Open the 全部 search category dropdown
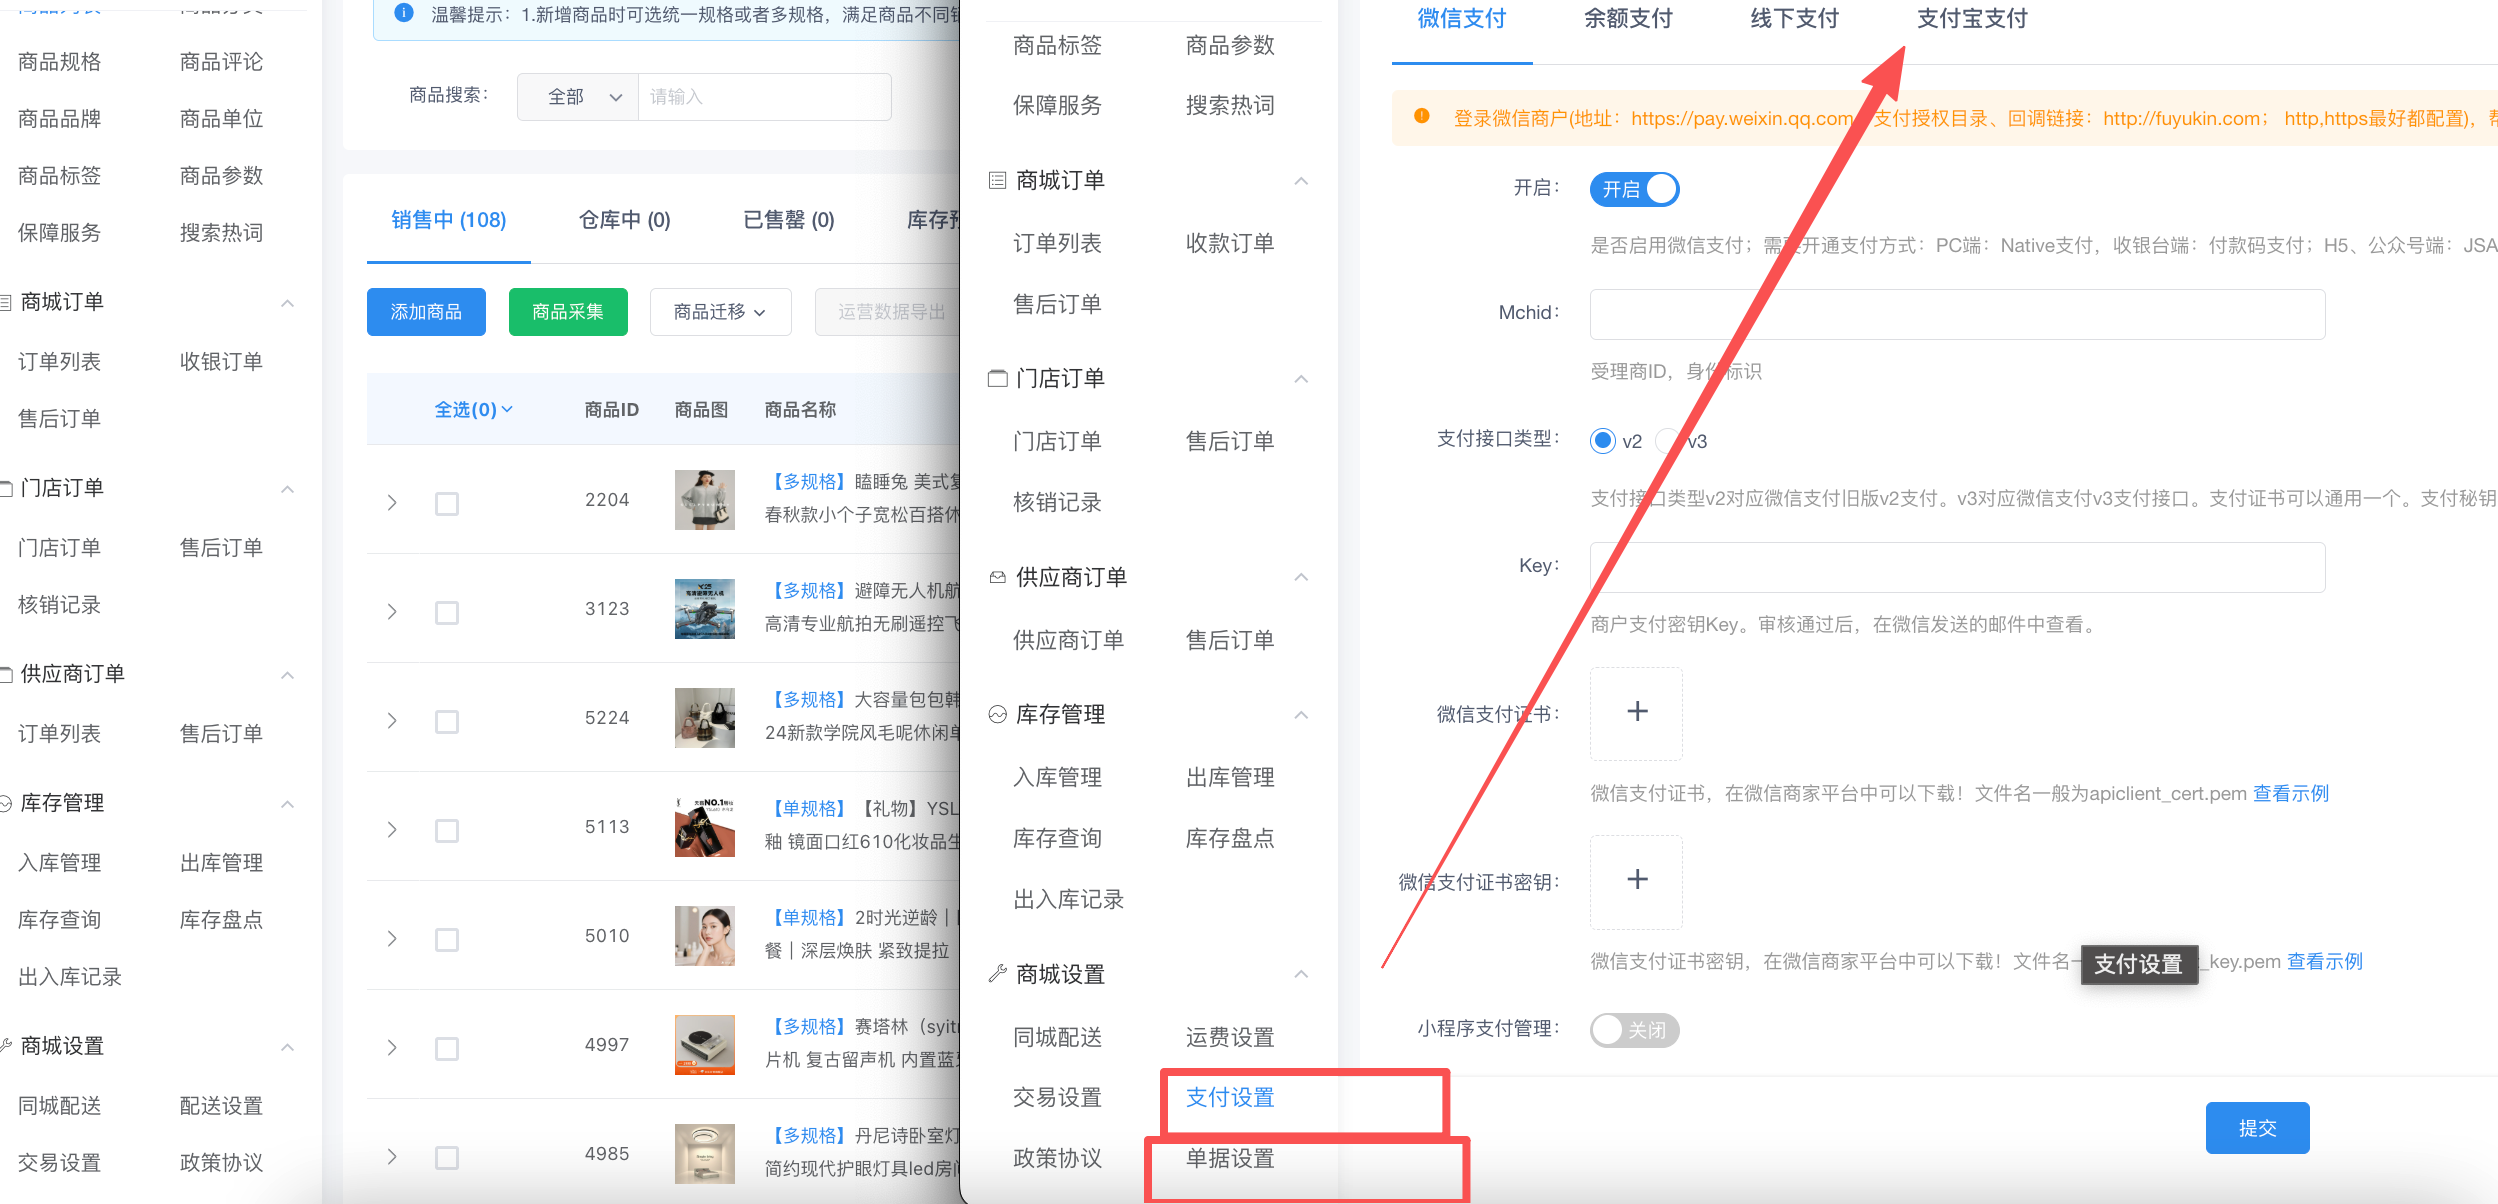 (578, 97)
